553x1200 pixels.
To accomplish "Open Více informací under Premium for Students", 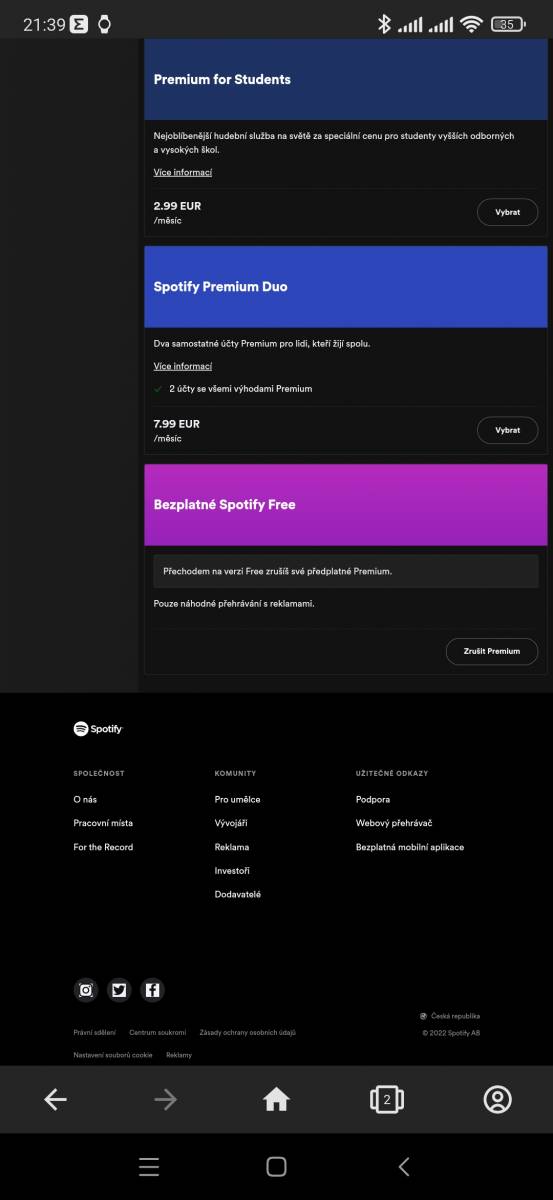I will tap(183, 172).
